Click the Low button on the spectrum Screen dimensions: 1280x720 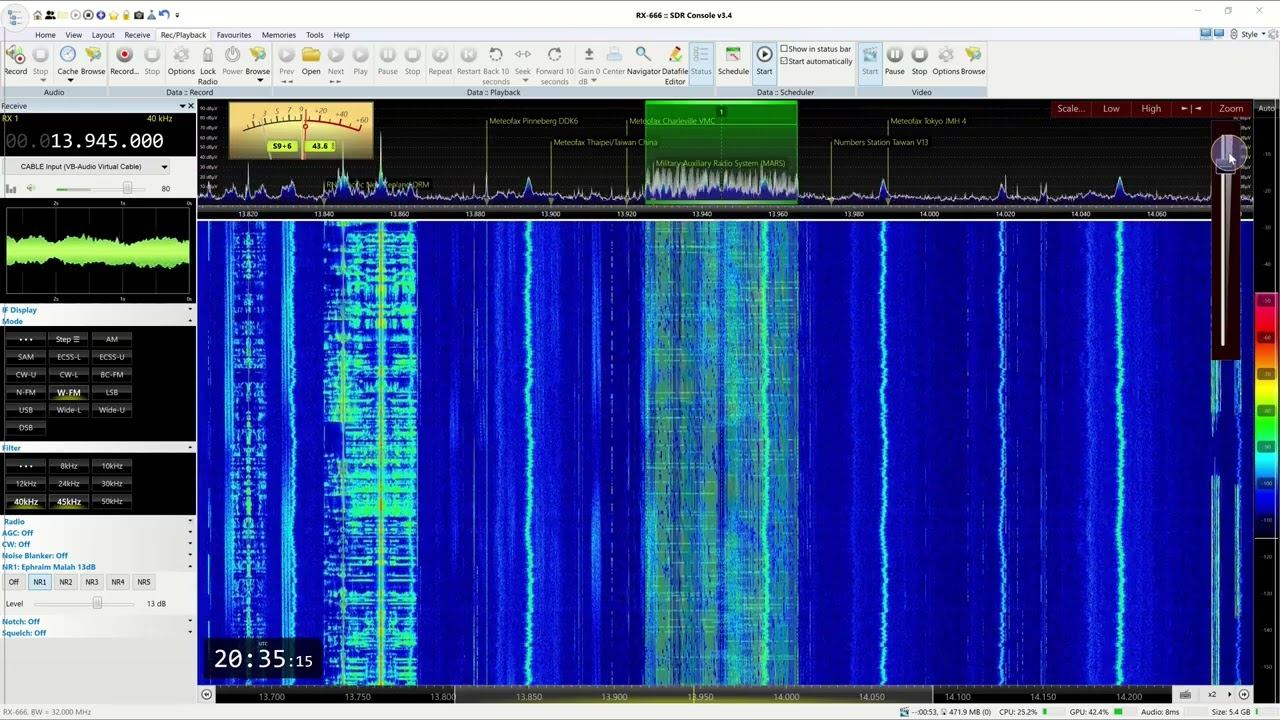tap(1111, 108)
